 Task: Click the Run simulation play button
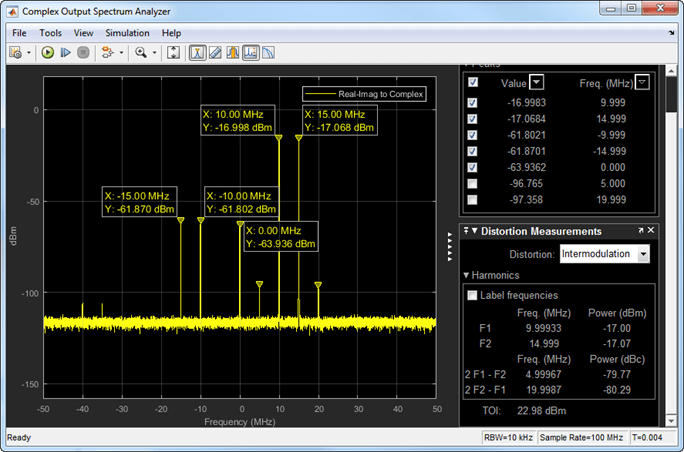tap(47, 52)
